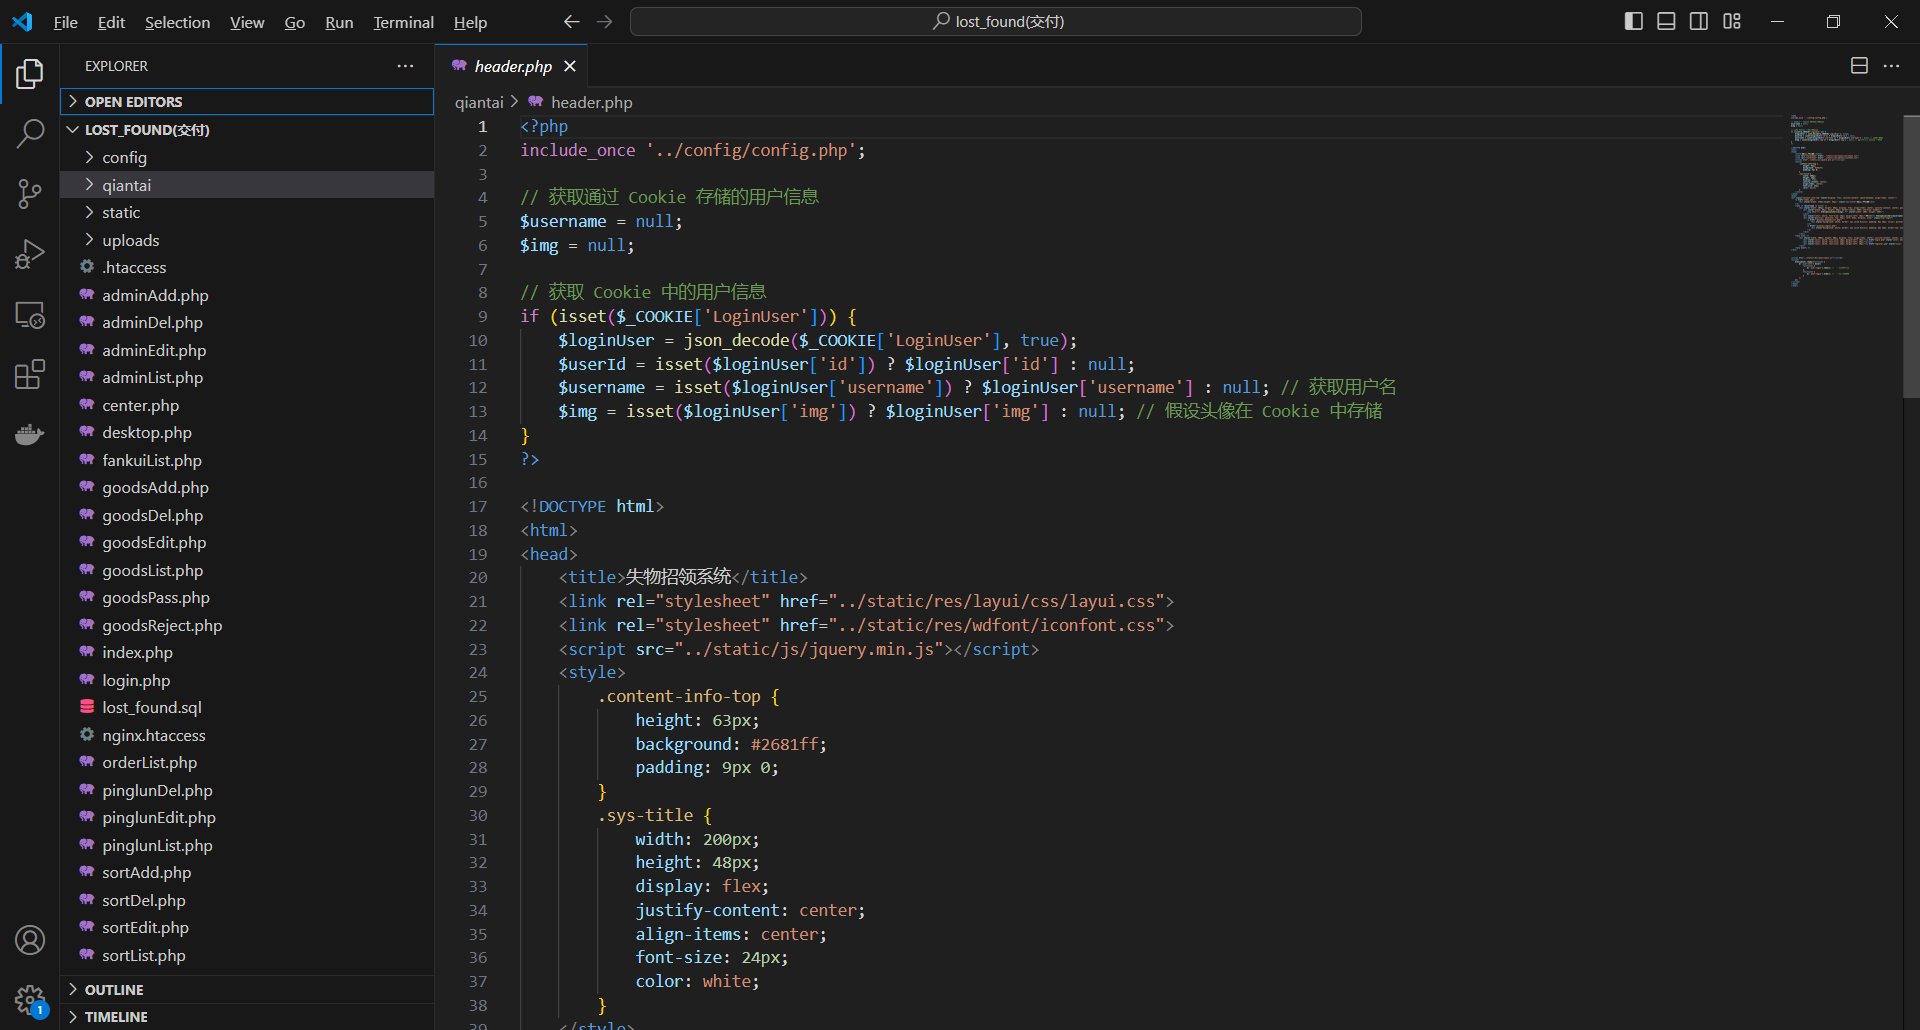The height and width of the screenshot is (1030, 1920).
Task: Toggle the primary side bar
Action: (x=1634, y=21)
